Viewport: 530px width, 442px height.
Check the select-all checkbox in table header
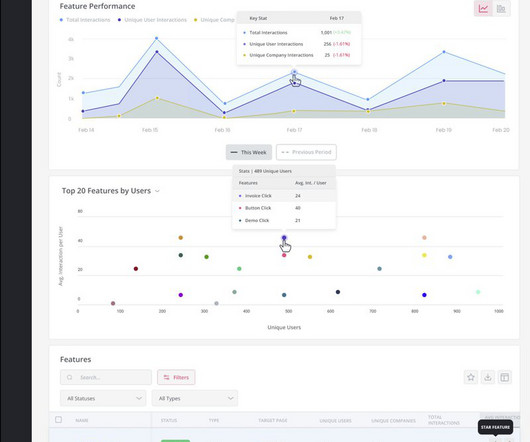click(x=58, y=420)
